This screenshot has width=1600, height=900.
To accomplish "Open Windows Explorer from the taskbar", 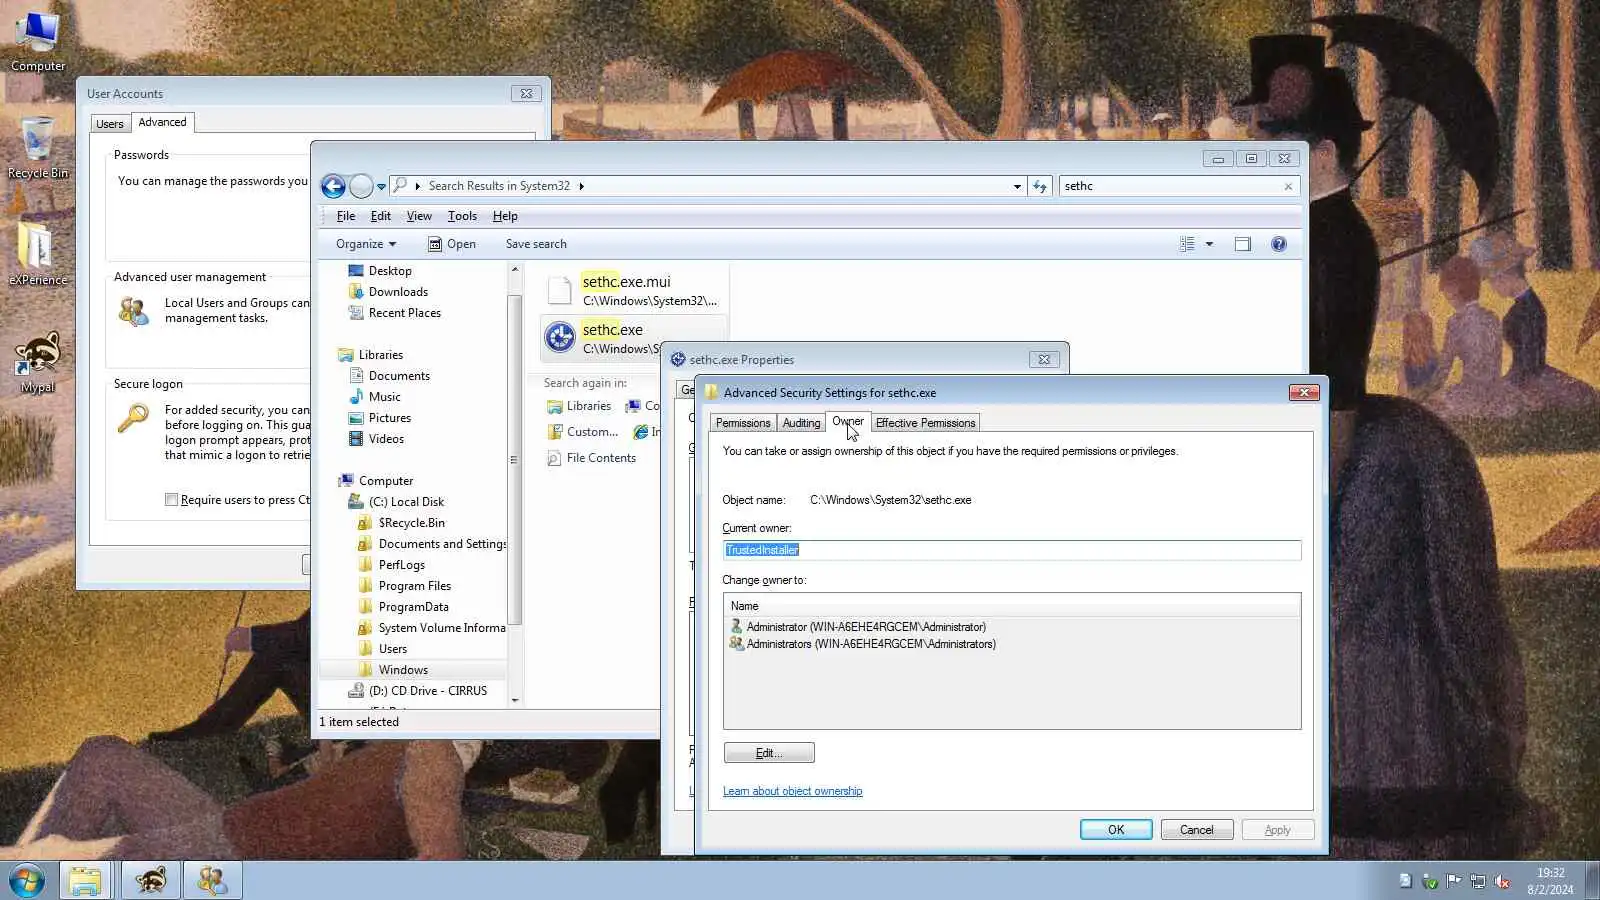I will click(x=85, y=881).
